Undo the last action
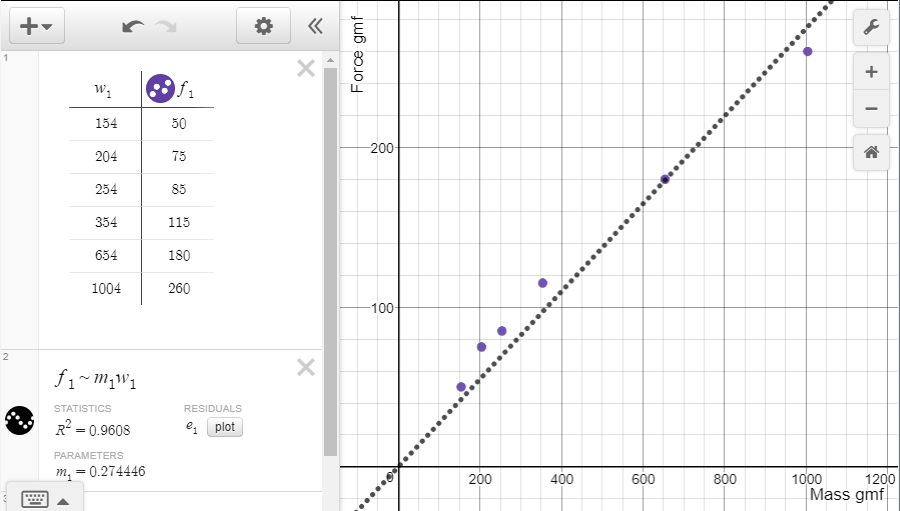Image resolution: width=900 pixels, height=511 pixels. click(133, 26)
